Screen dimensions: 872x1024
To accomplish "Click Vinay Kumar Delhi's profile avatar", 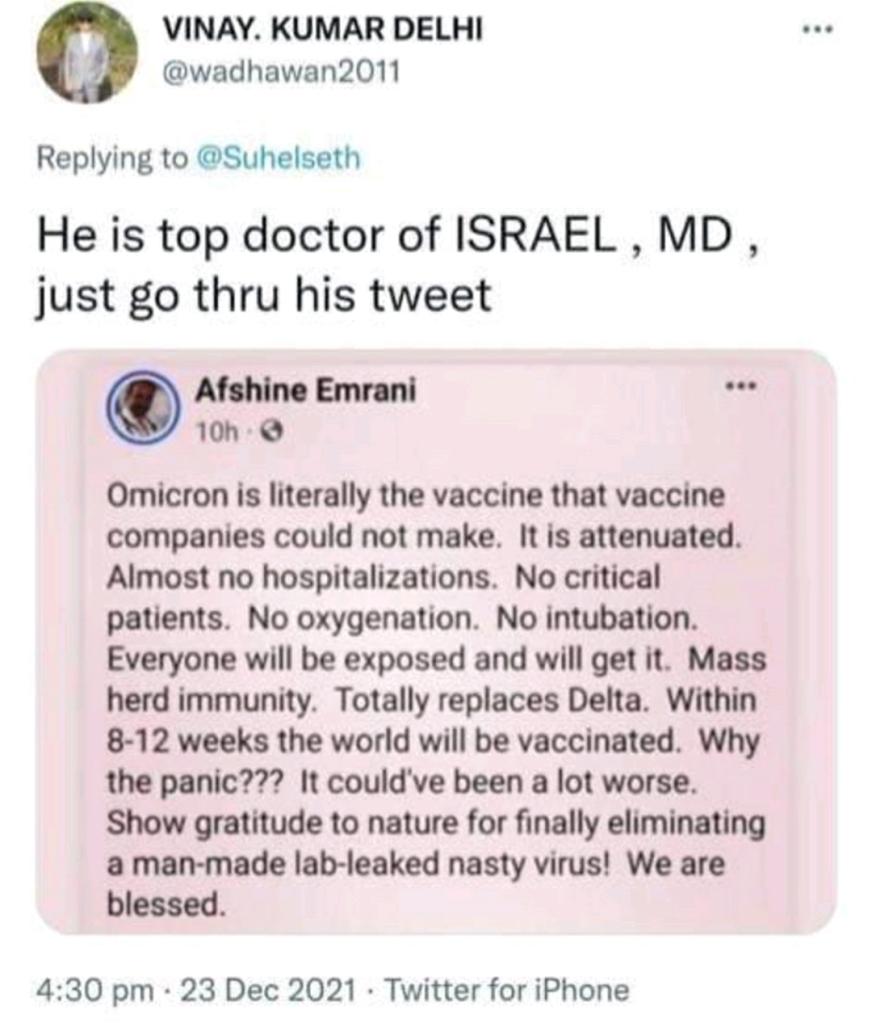I will click(x=87, y=52).
